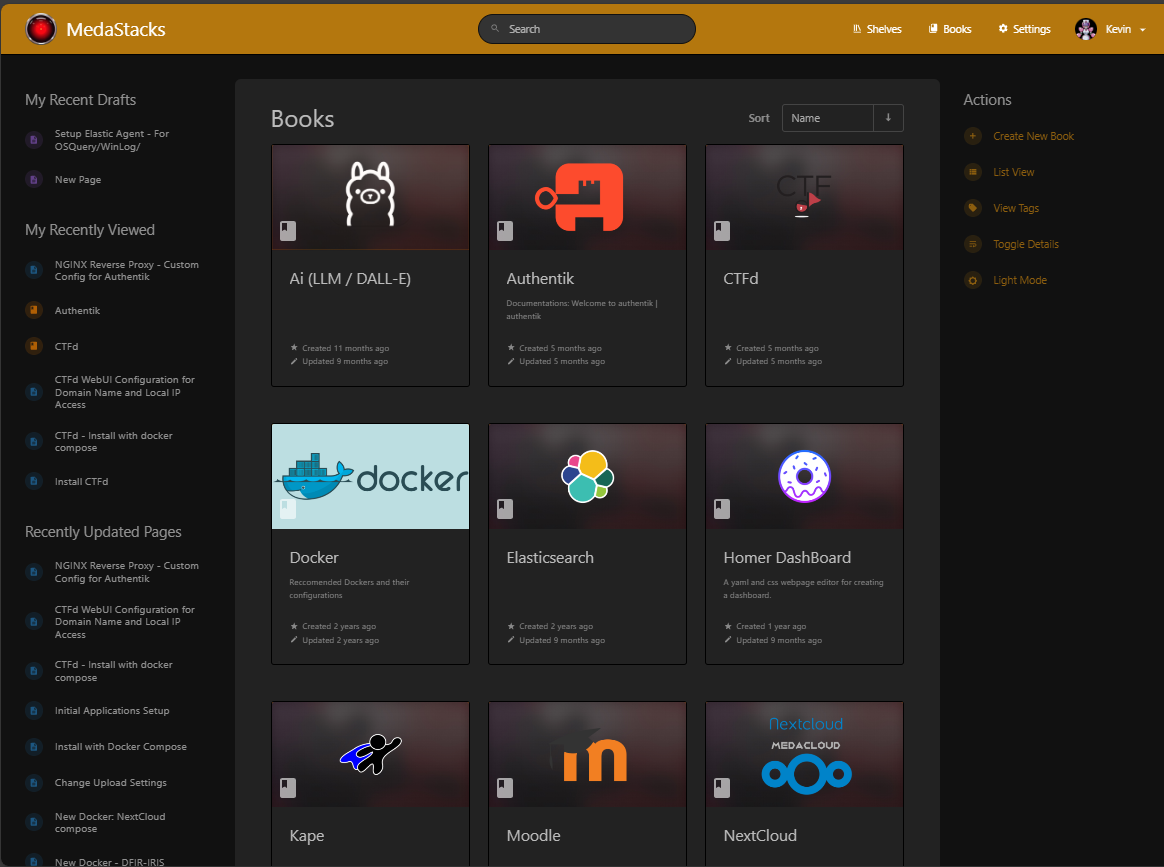Expand the Kevin user menu arrow

click(x=1142, y=30)
